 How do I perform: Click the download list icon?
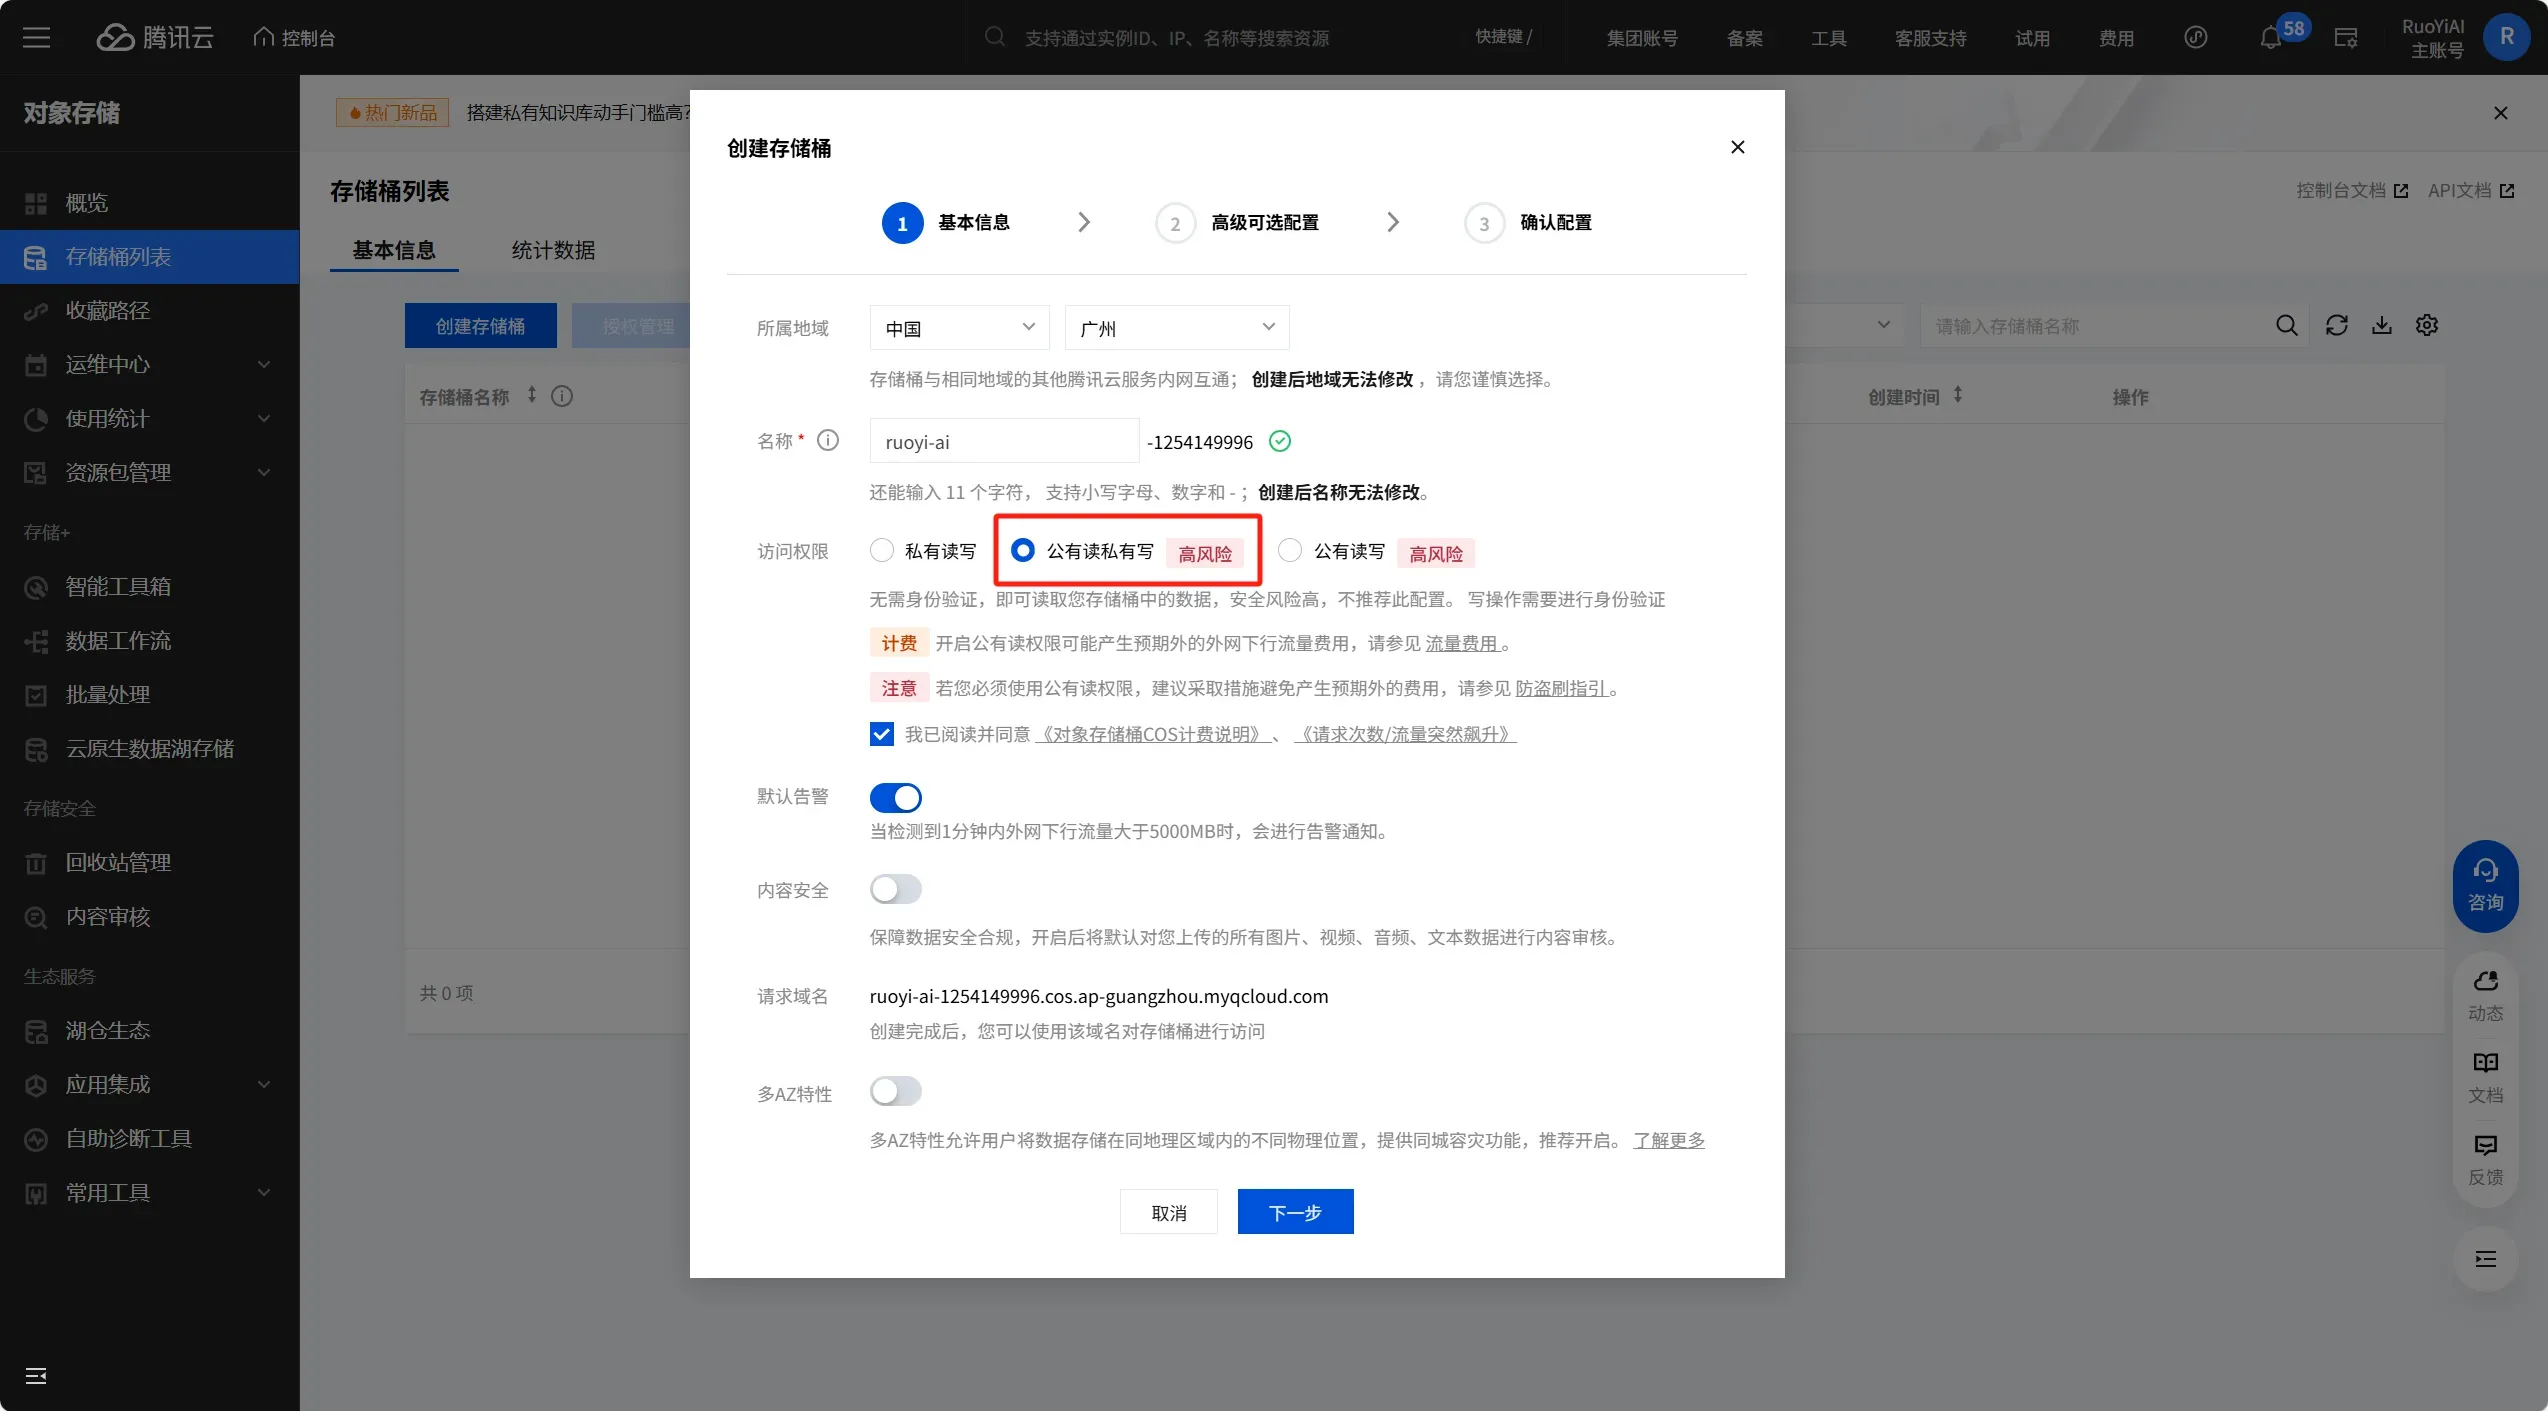click(x=2382, y=325)
